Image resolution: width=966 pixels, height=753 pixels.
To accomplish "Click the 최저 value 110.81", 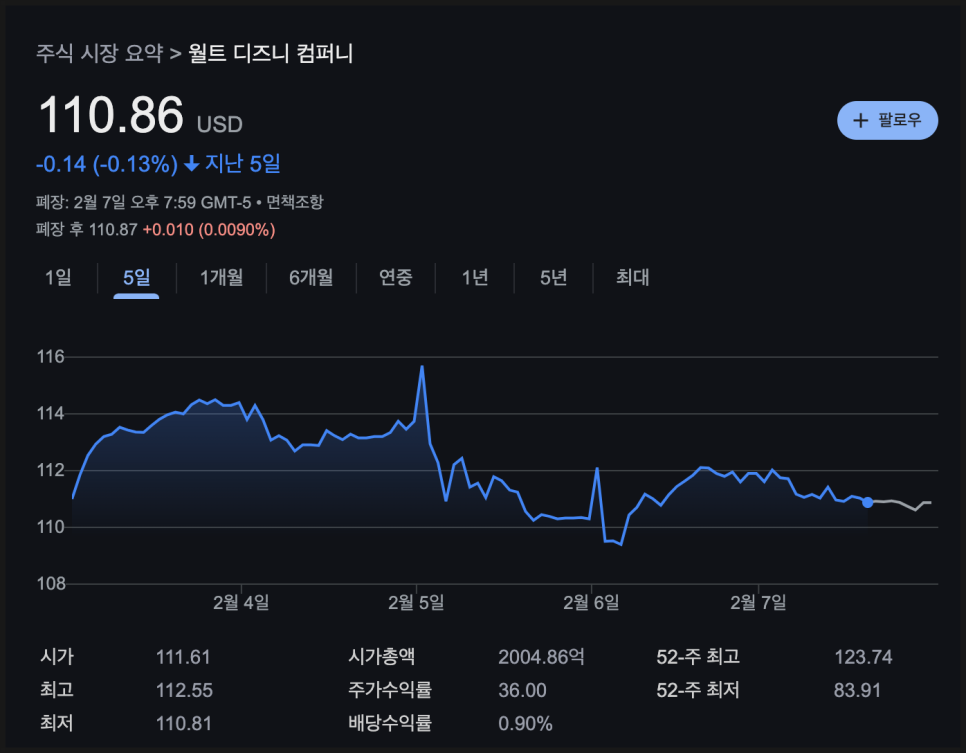I will pyautogui.click(x=184, y=723).
